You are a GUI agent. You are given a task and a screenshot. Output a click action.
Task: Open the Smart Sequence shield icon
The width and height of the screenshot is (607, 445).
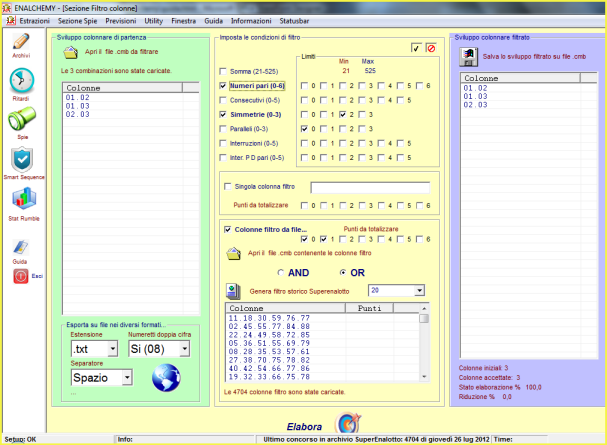click(x=22, y=159)
